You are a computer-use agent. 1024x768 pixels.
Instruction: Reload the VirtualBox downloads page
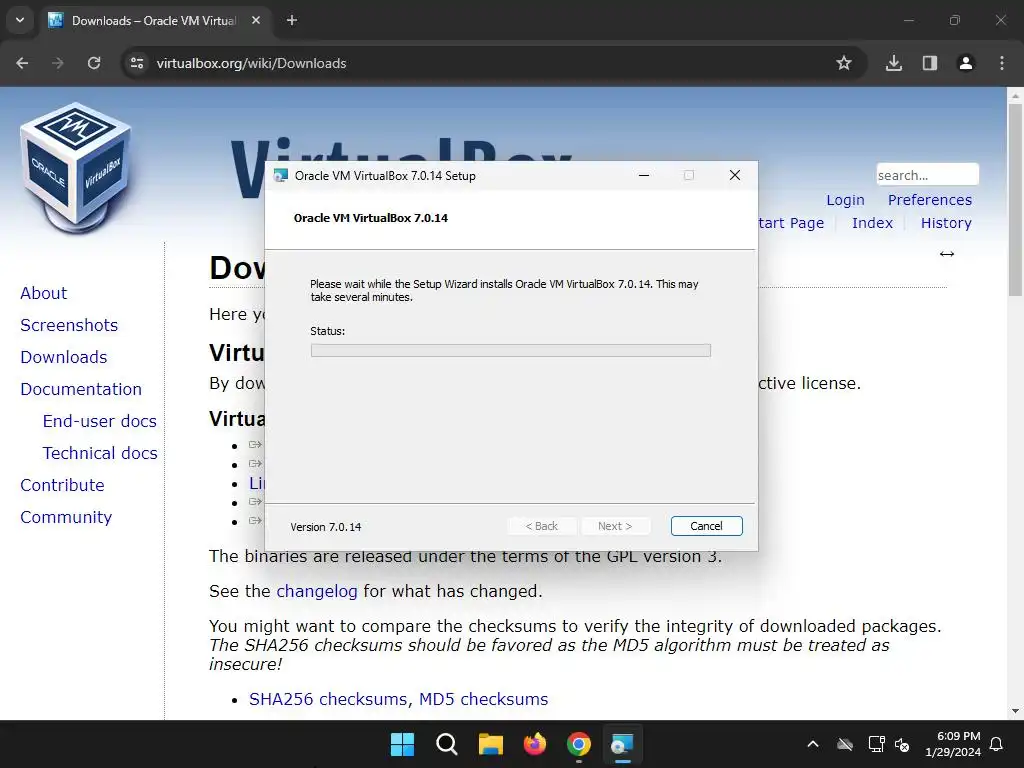point(94,63)
